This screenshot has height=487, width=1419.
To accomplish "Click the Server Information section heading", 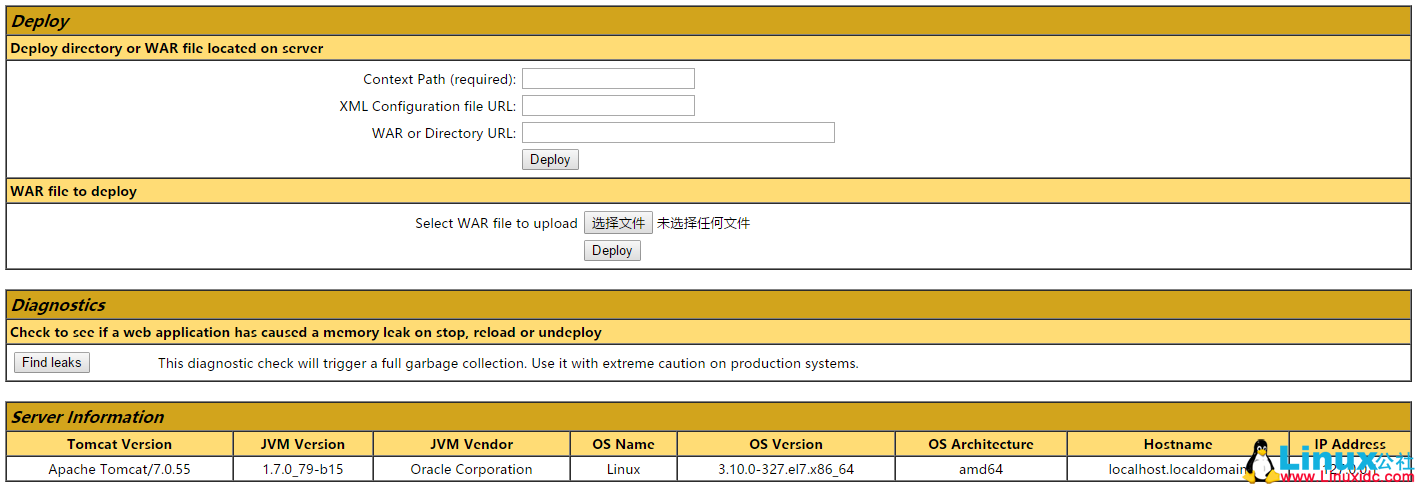I will click(x=87, y=417).
